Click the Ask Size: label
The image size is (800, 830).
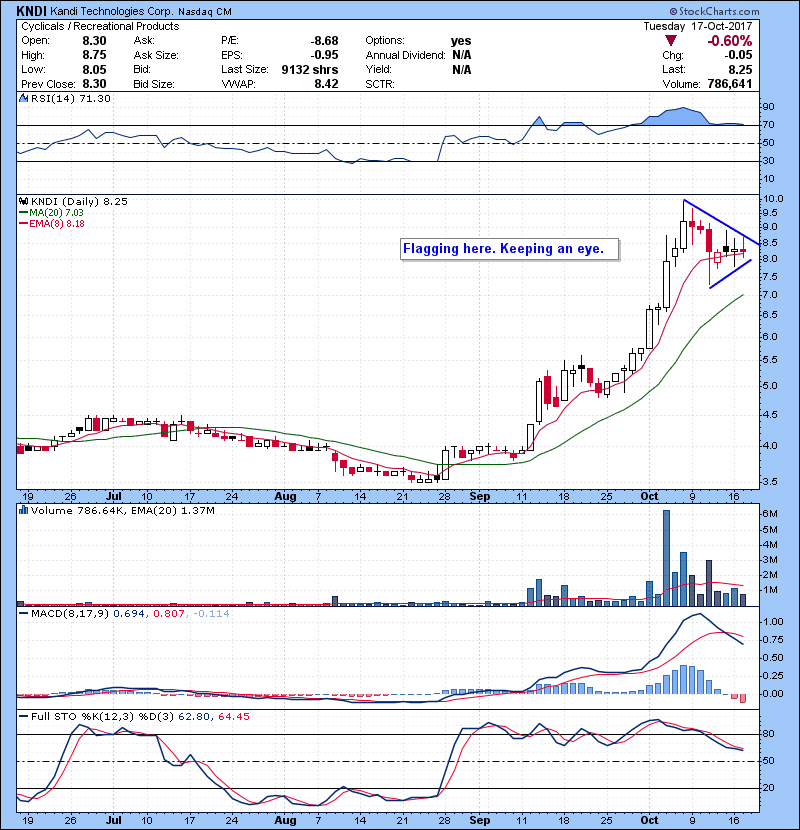[x=156, y=55]
